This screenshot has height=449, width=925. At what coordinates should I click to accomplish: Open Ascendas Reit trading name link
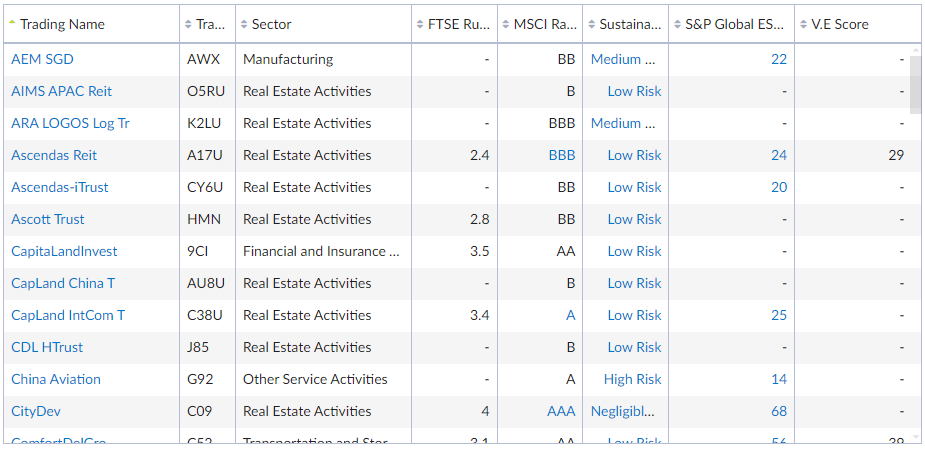(54, 155)
